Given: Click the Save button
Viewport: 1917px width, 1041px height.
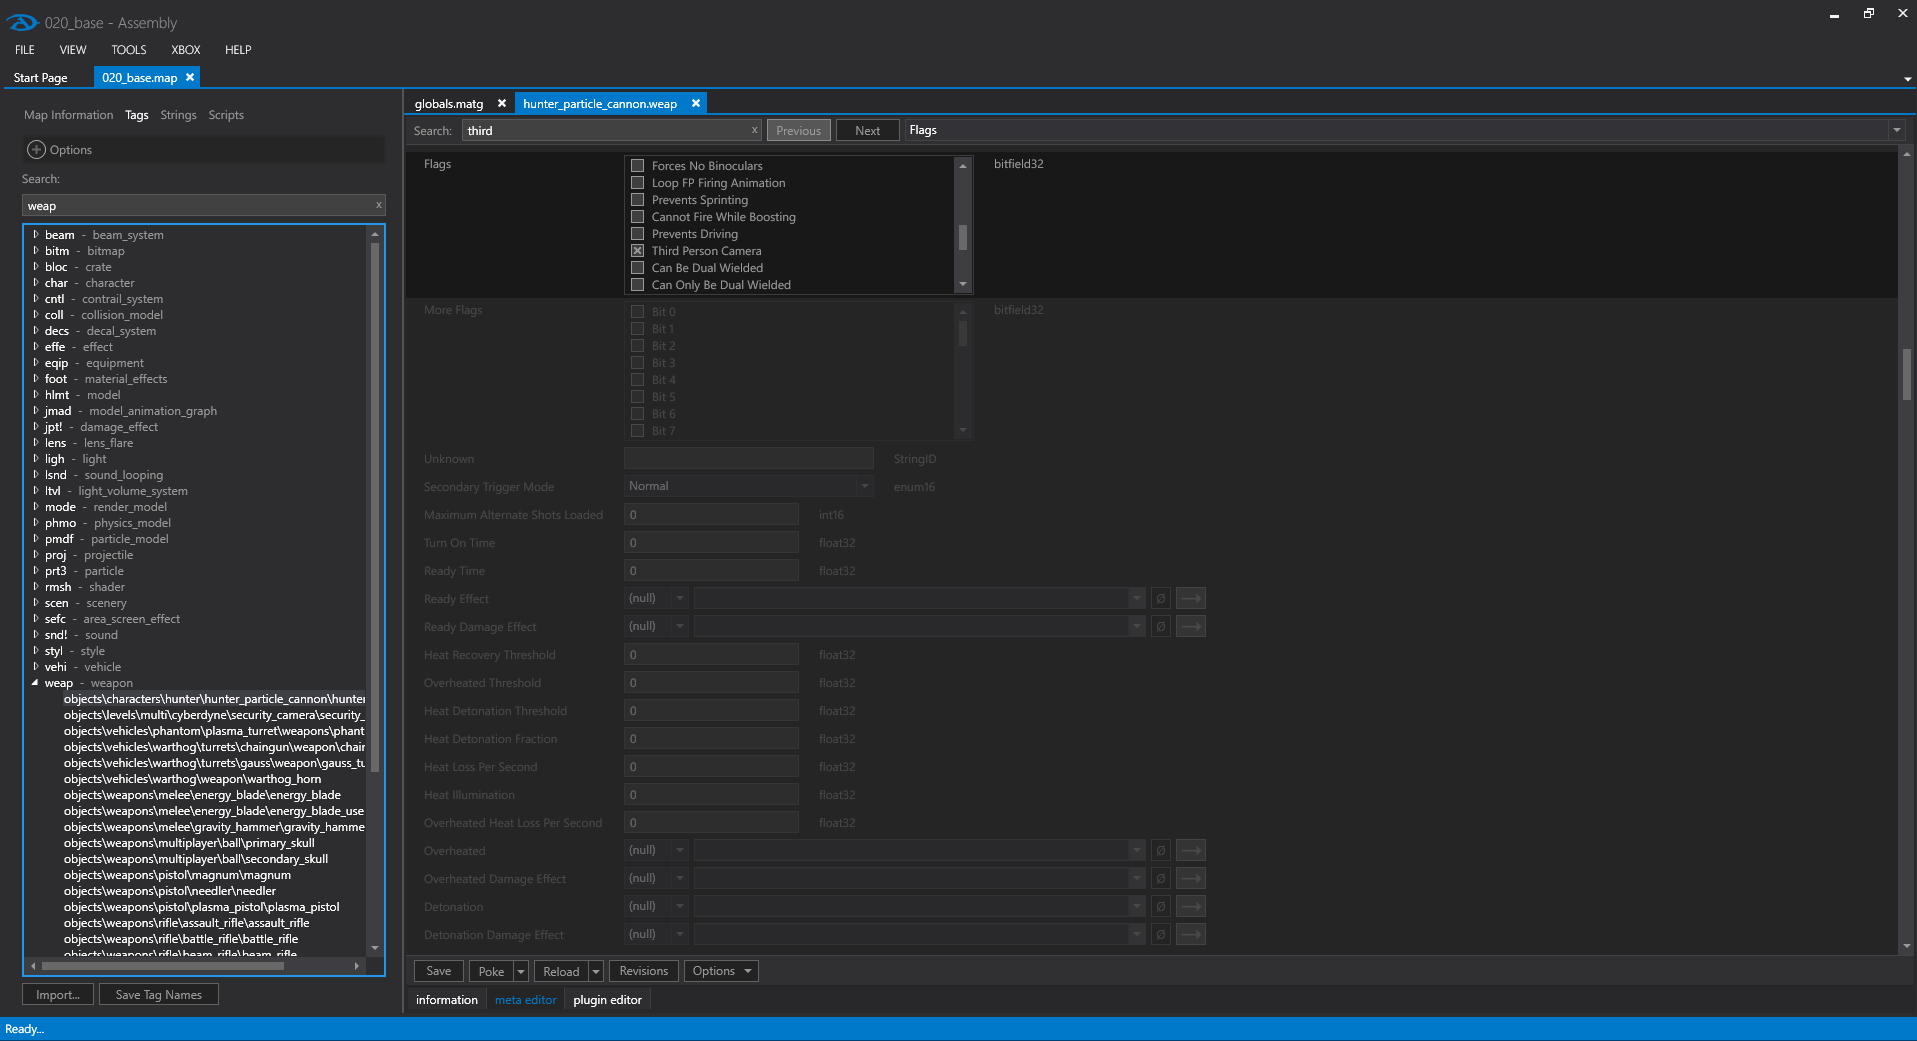Looking at the screenshot, I should [x=439, y=971].
